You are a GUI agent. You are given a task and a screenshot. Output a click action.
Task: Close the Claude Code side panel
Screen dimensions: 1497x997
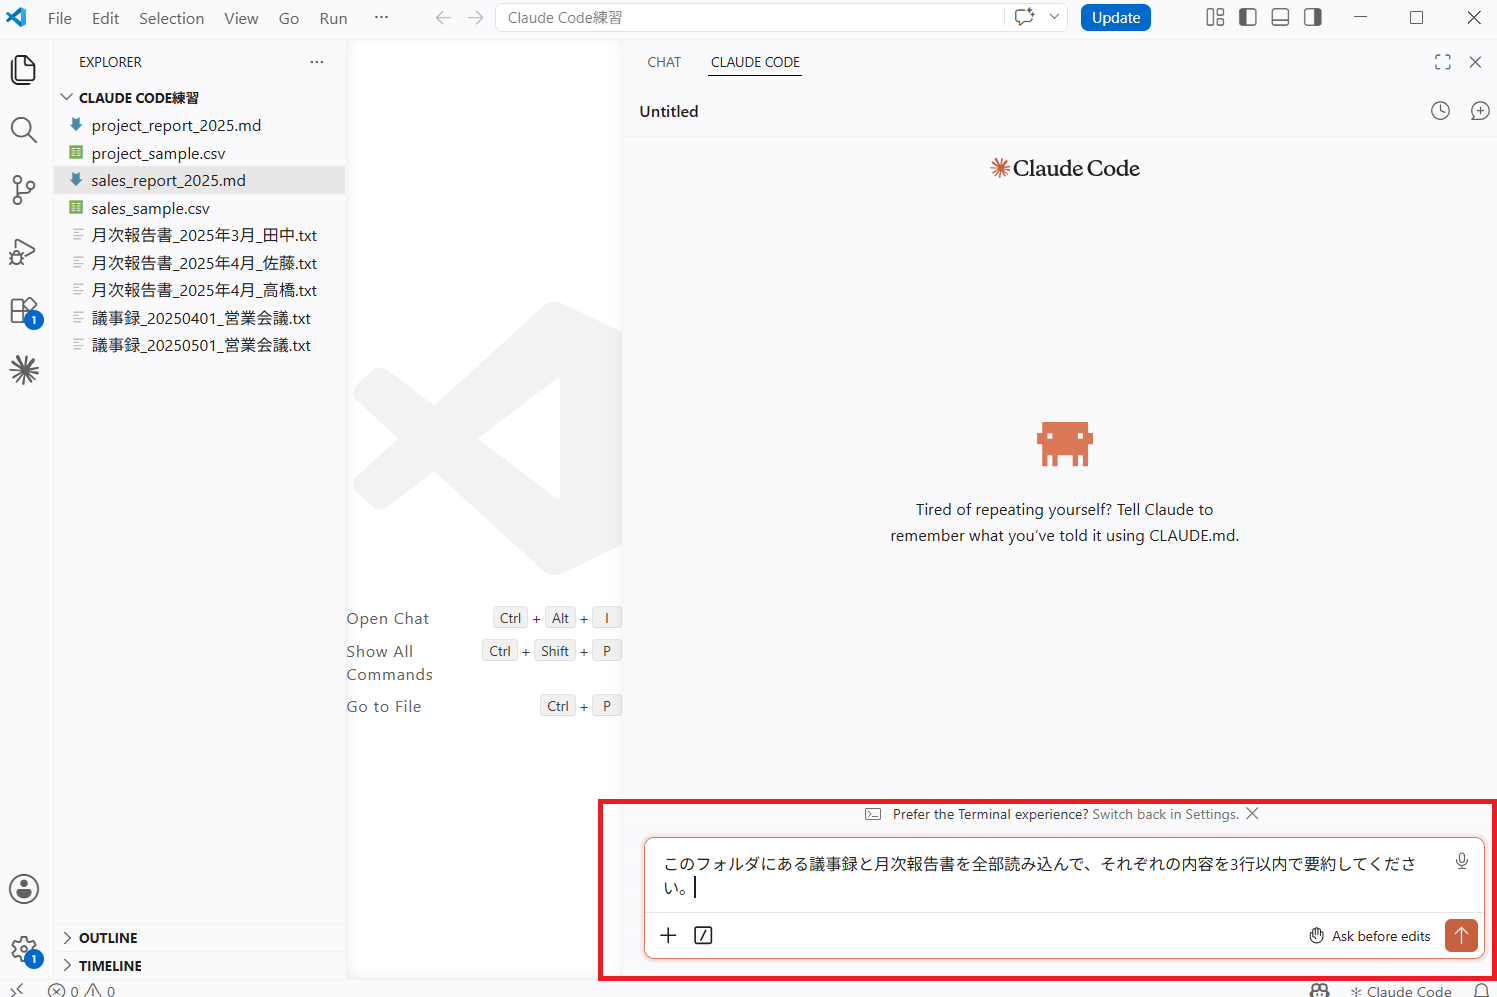1475,62
